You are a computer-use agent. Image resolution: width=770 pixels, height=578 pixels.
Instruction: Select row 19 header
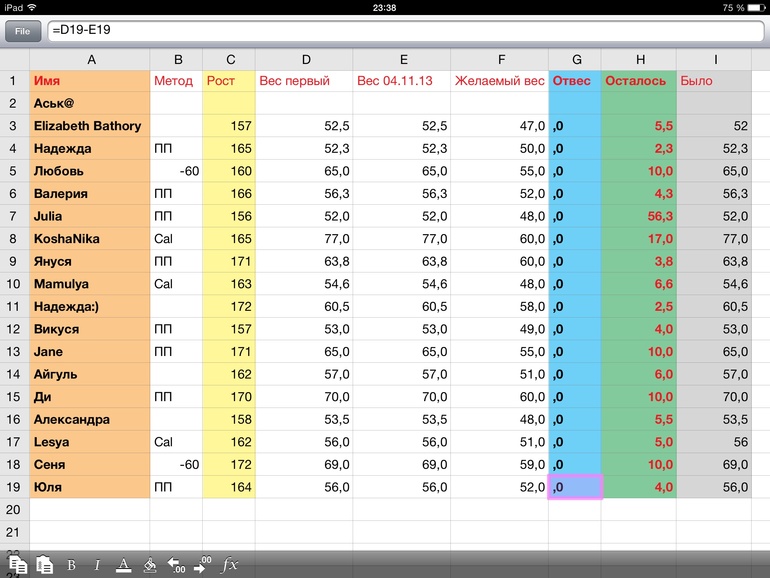click(x=14, y=487)
